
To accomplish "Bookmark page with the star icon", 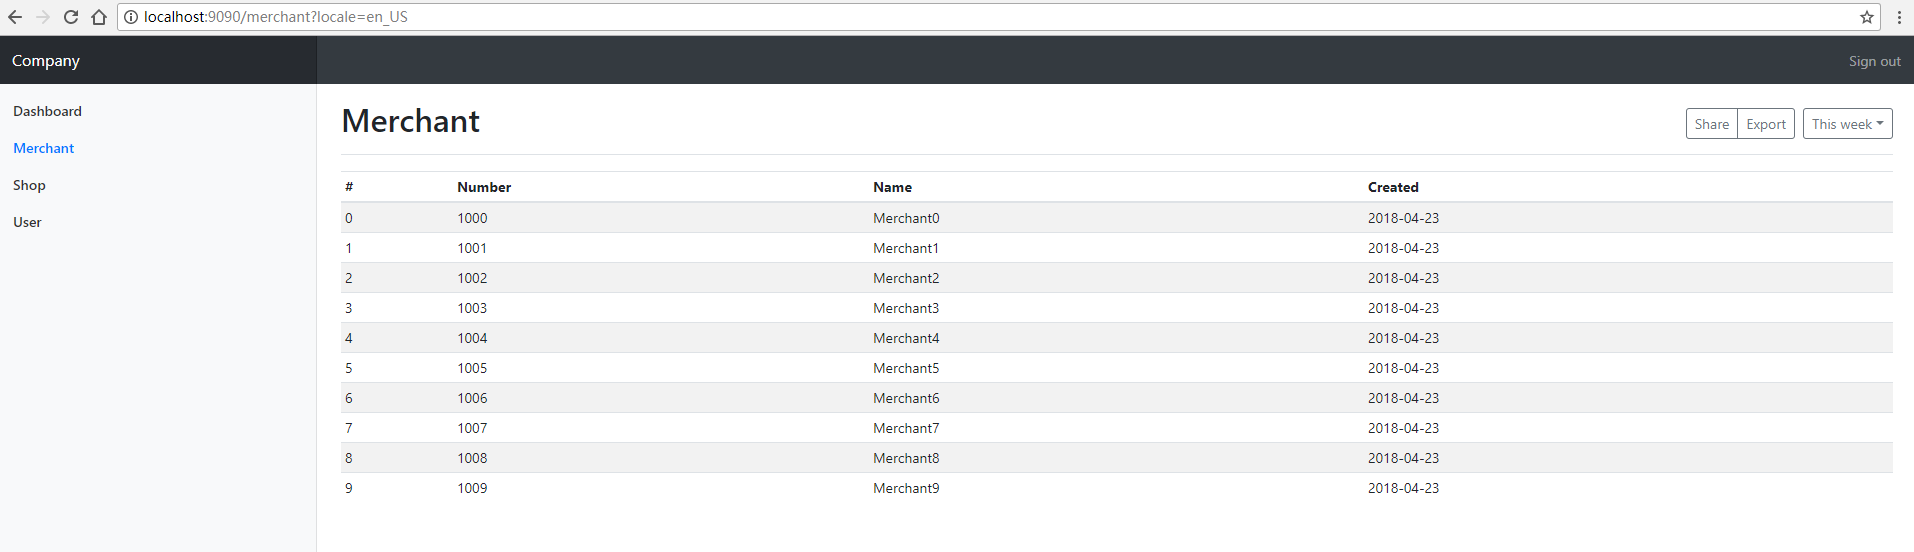I will (x=1866, y=17).
